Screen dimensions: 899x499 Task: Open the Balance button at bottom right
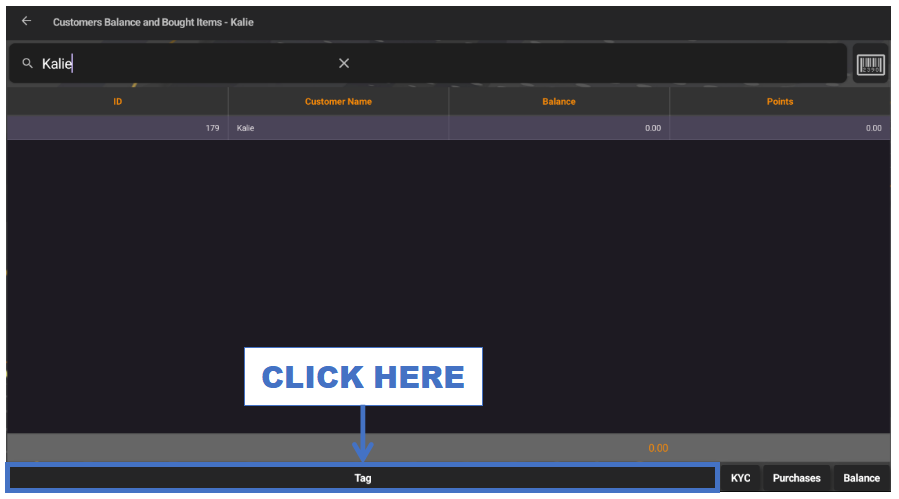click(861, 478)
